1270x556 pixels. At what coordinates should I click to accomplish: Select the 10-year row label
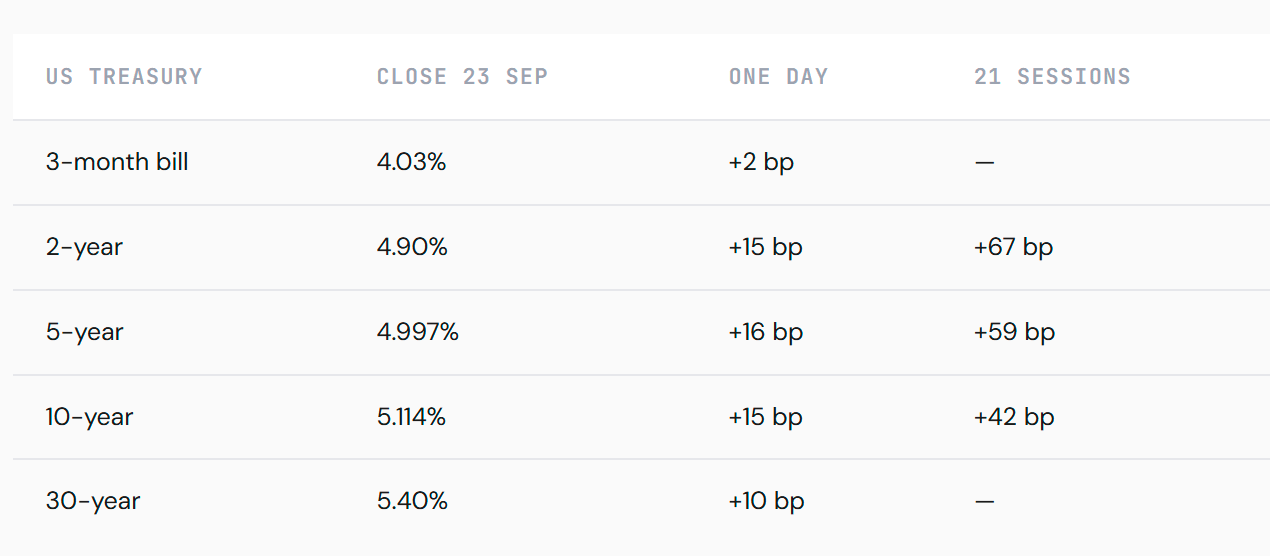[89, 417]
